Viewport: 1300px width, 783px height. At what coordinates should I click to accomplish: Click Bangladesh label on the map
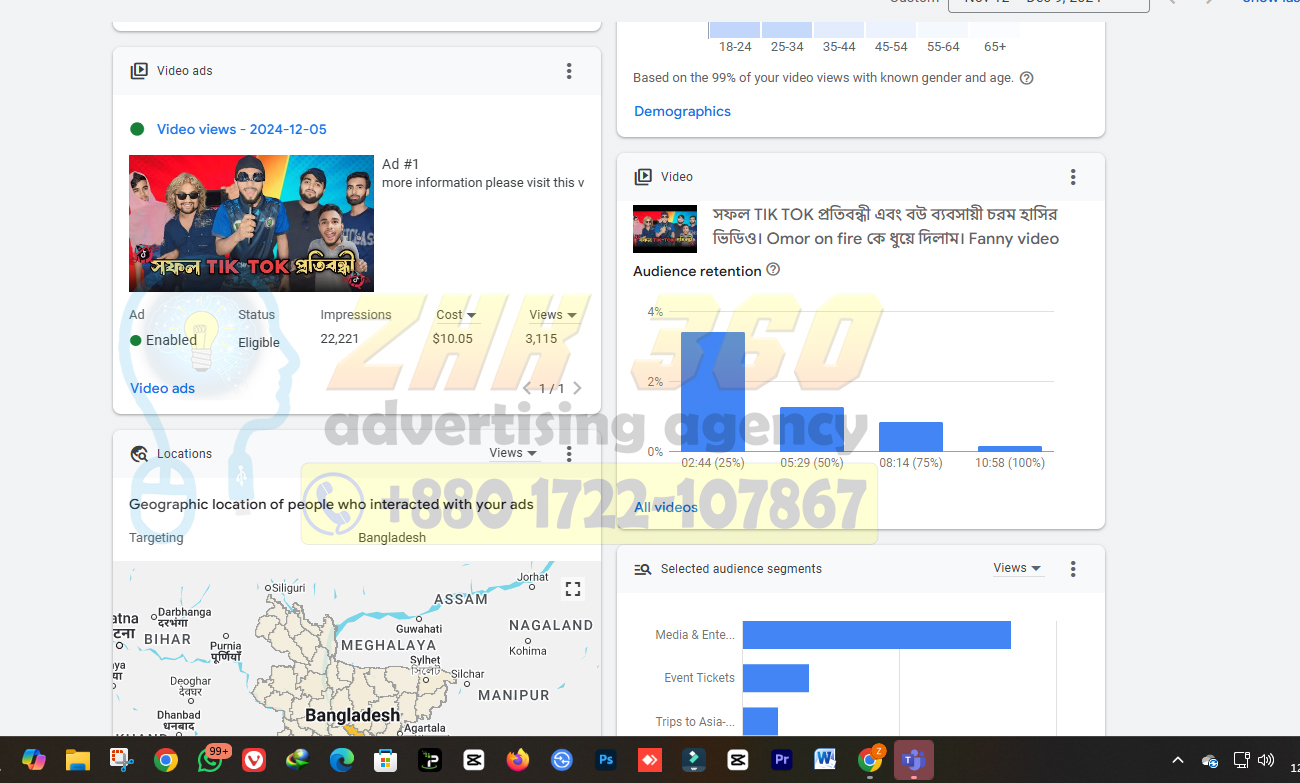pos(352,715)
